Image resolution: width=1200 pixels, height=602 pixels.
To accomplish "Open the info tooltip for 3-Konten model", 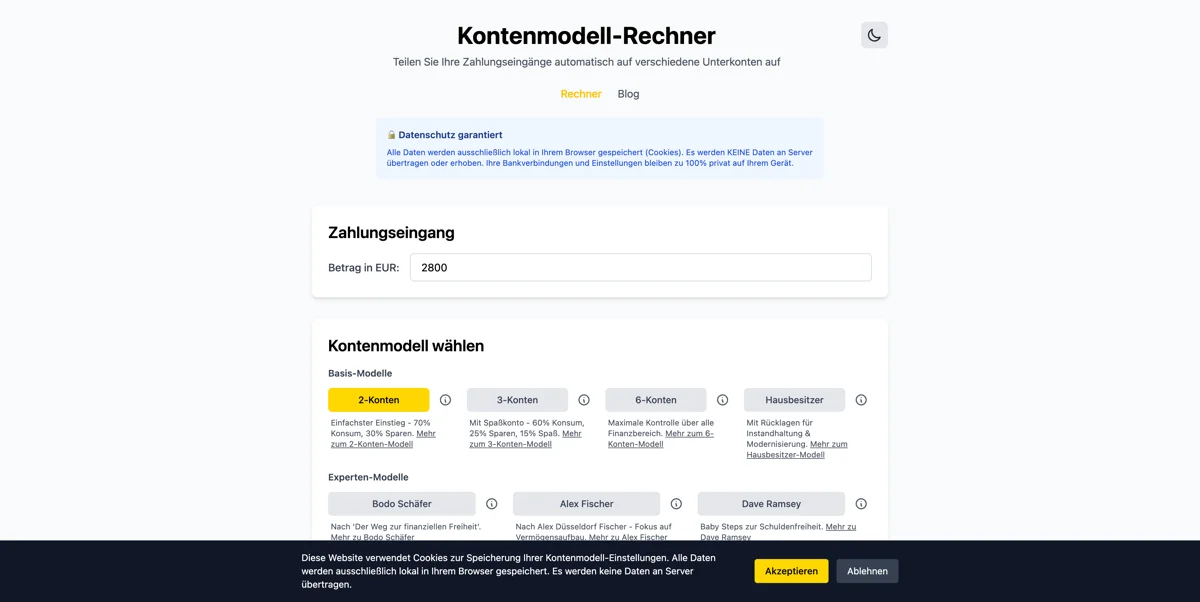I will 583,399.
